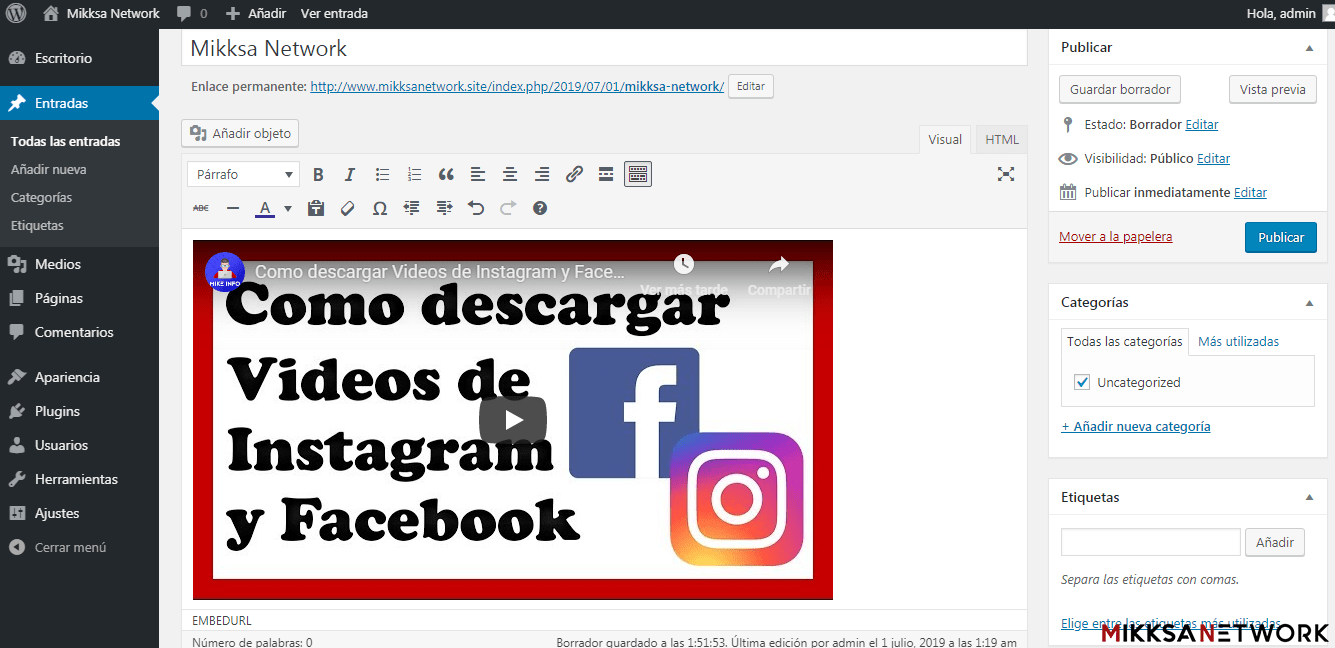This screenshot has width=1335, height=648.
Task: Insert special character with Omega icon
Action: (x=380, y=208)
